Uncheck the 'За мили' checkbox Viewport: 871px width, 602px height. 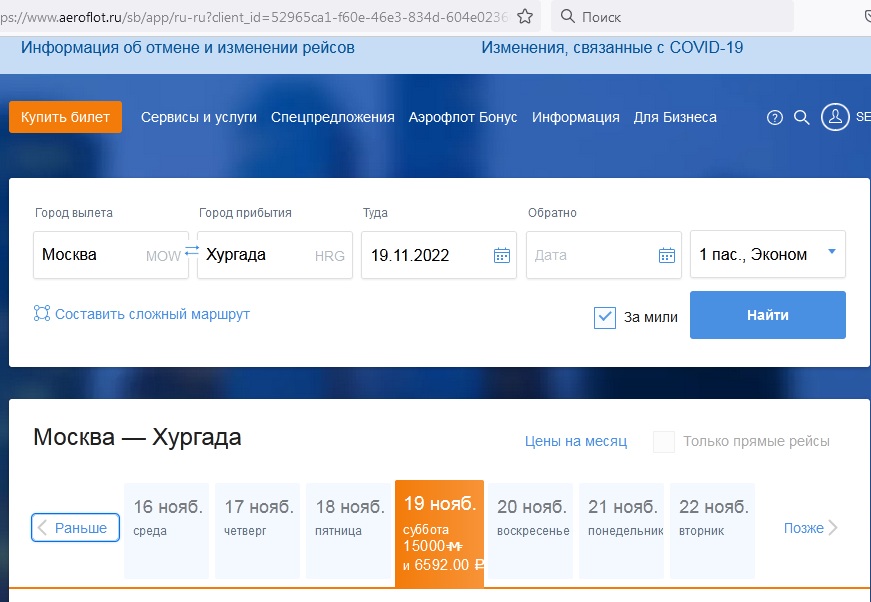pos(604,317)
